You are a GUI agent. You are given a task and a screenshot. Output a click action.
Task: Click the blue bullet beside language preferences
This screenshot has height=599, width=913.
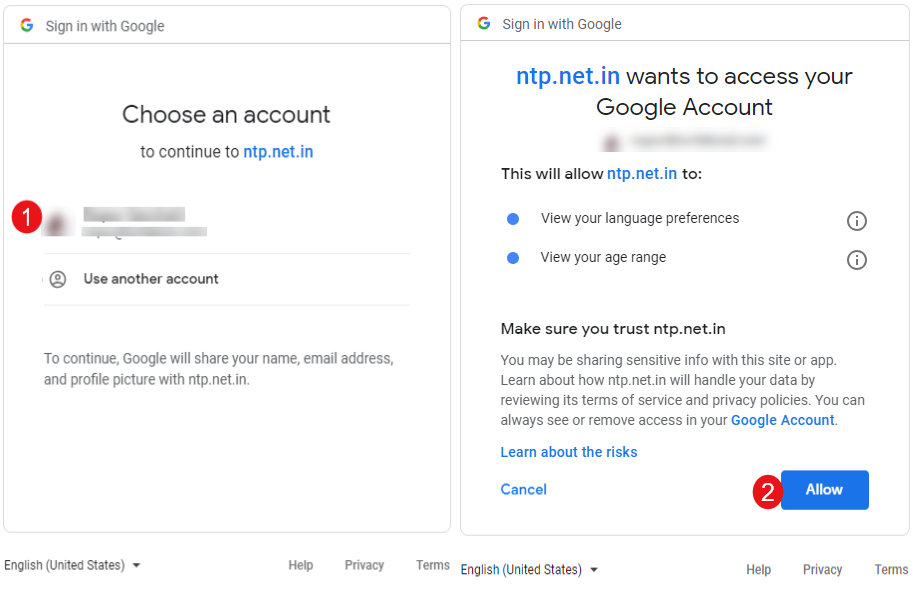(513, 219)
